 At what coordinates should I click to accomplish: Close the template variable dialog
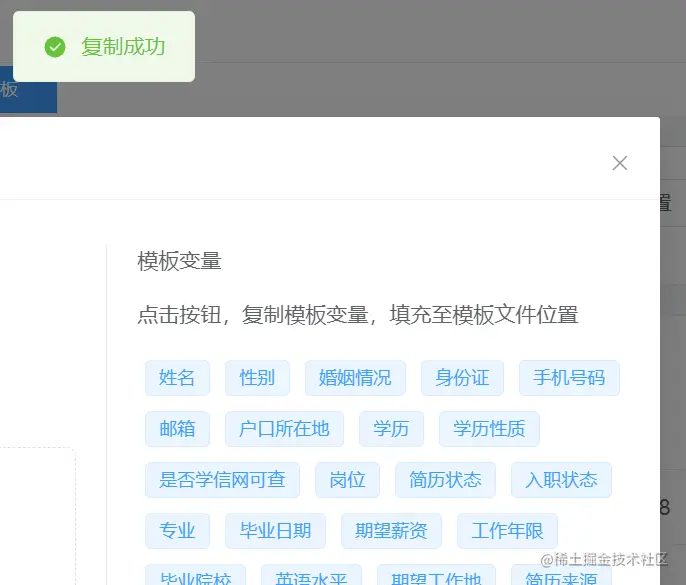620,163
